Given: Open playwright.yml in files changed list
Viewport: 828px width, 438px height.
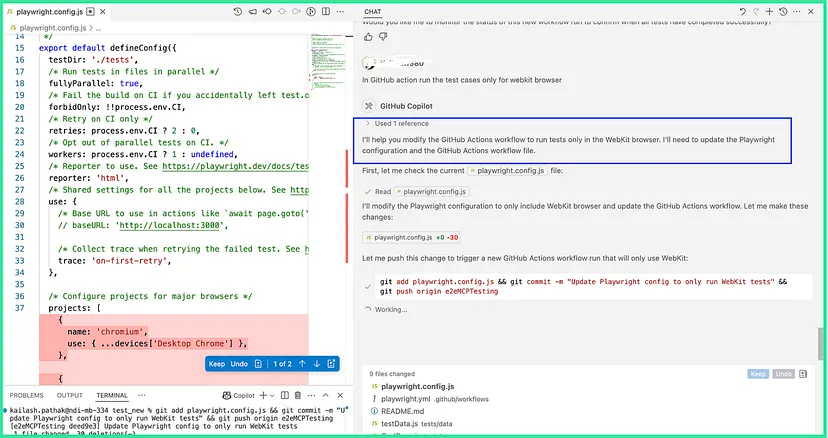Looking at the screenshot, I should click(430, 399).
